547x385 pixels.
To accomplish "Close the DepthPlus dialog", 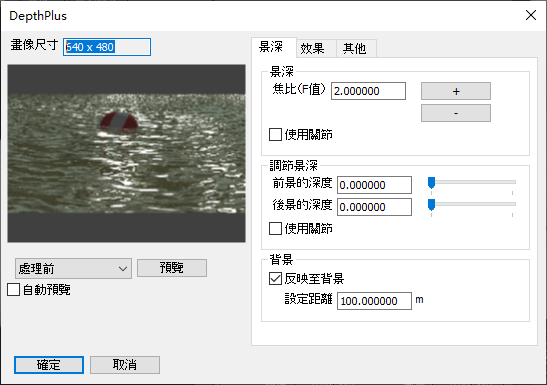I will [531, 15].
